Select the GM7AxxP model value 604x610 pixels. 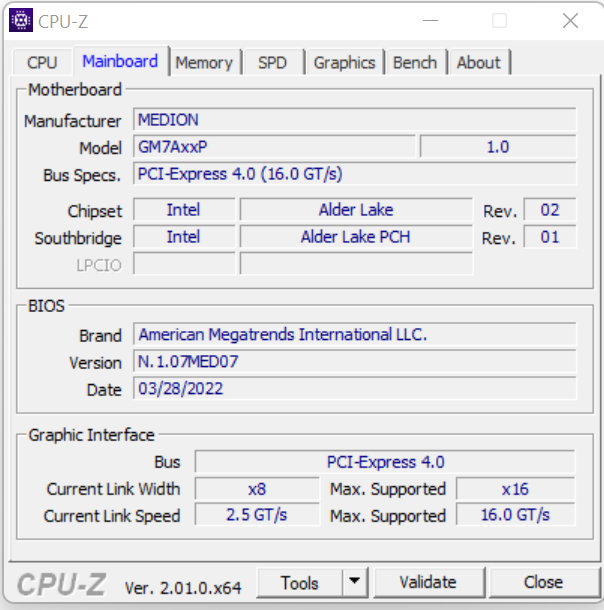click(274, 147)
